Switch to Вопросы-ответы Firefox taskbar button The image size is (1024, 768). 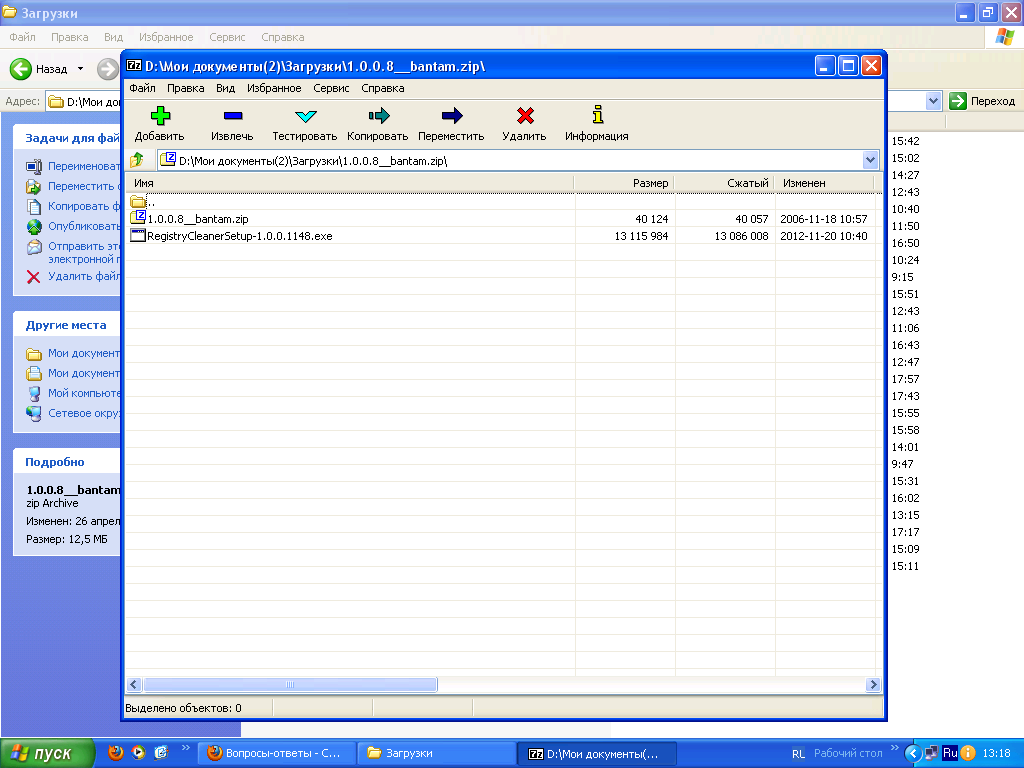(x=277, y=753)
